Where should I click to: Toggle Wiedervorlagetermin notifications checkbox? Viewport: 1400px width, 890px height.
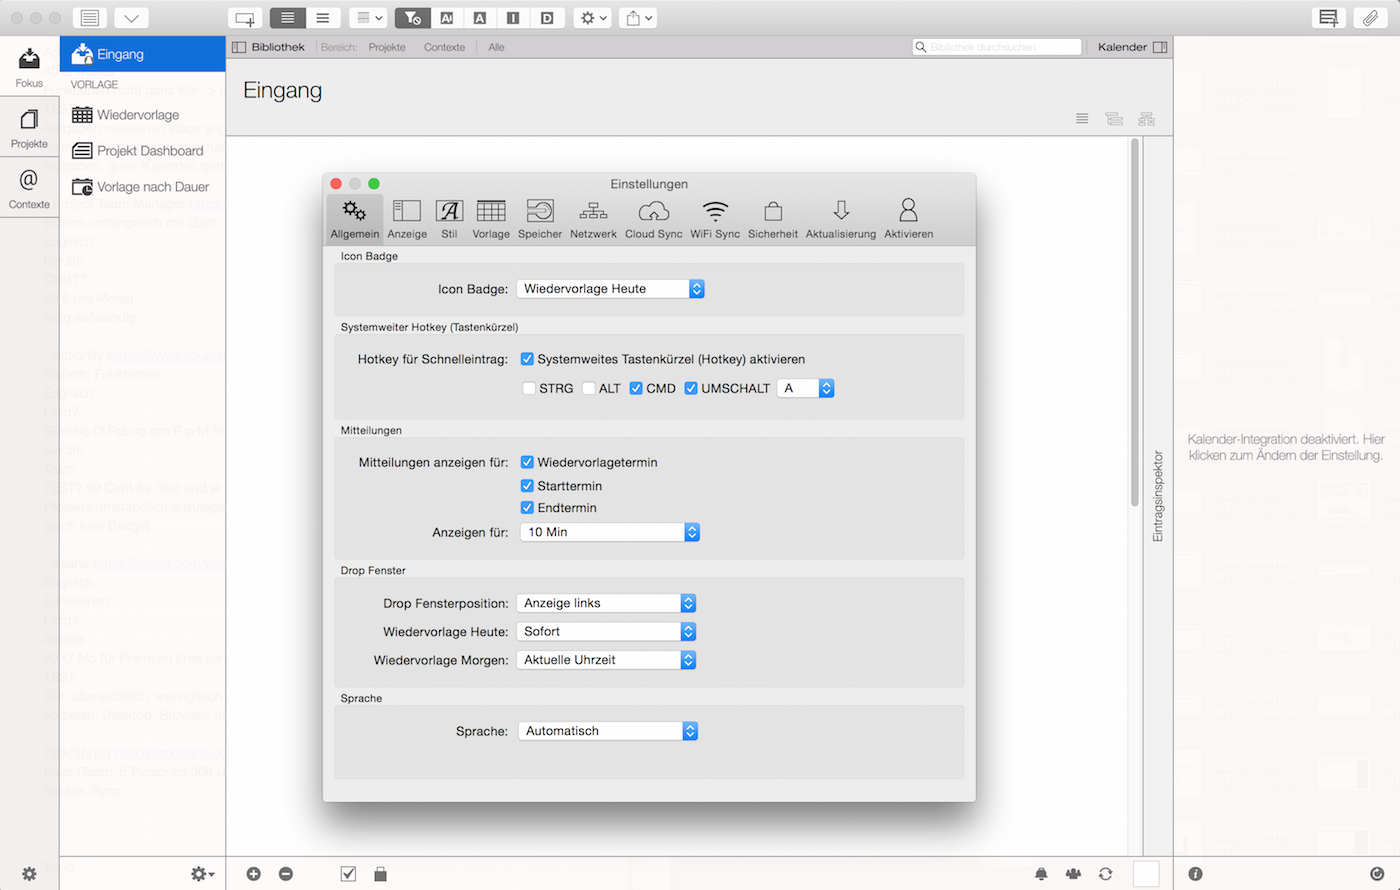click(527, 463)
